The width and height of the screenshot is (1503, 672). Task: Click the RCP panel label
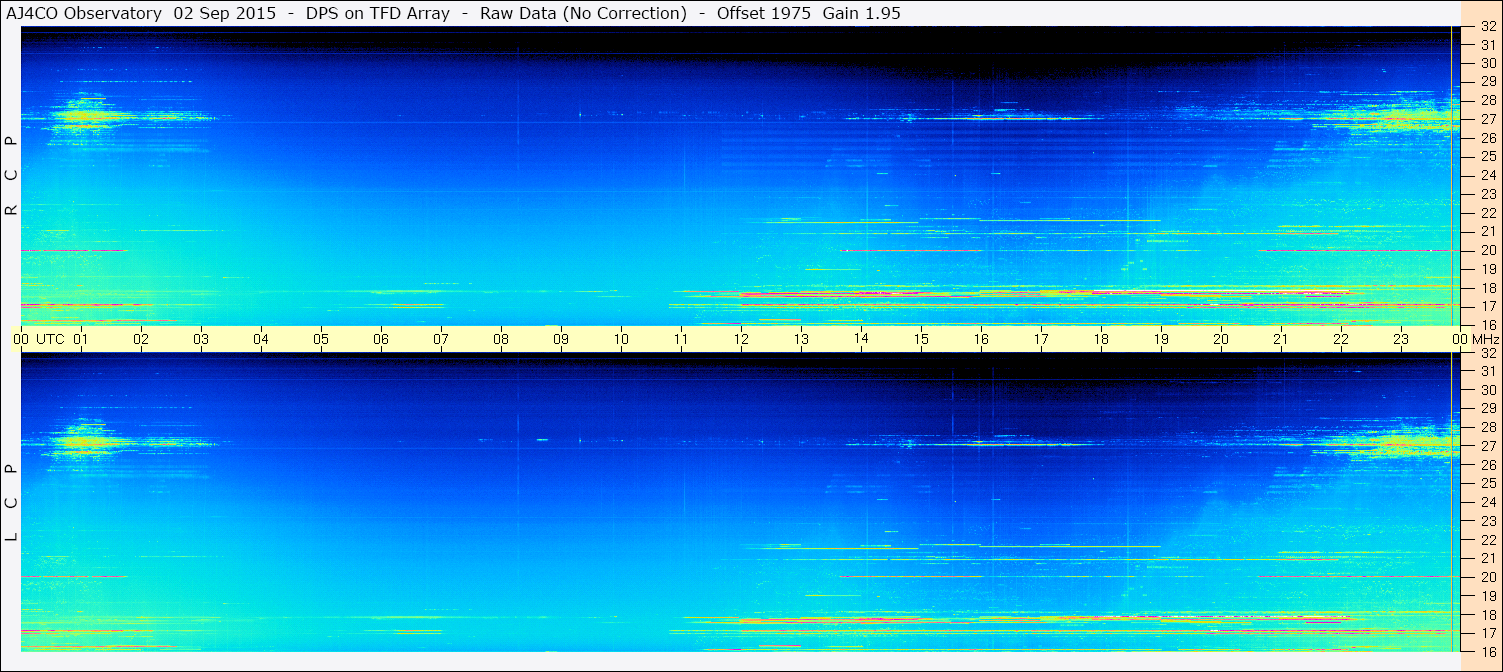coord(12,176)
